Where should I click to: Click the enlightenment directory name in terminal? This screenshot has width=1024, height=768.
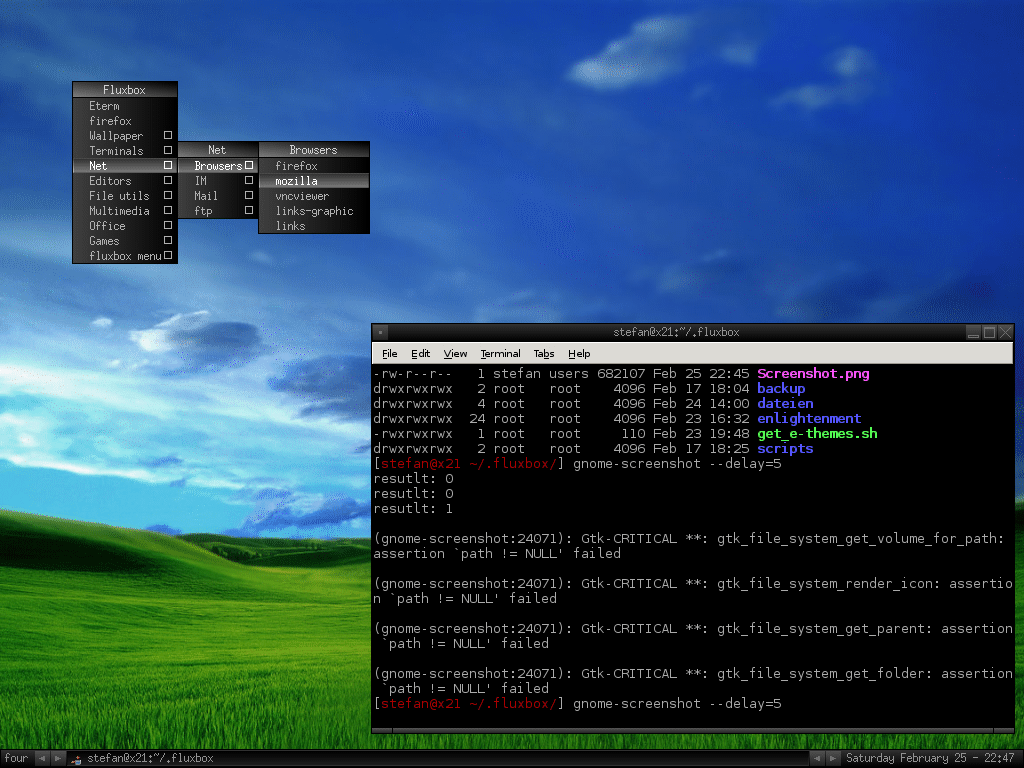(x=809, y=419)
